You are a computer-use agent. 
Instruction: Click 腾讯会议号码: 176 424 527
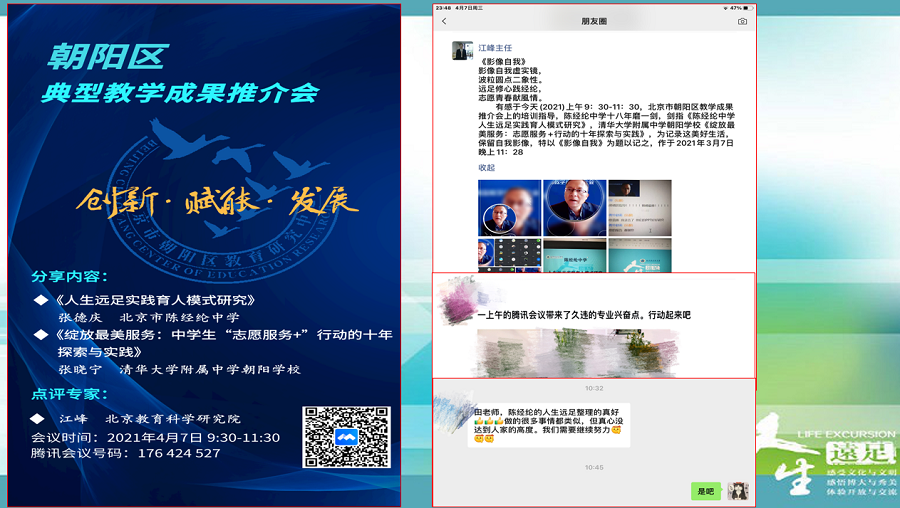126,453
